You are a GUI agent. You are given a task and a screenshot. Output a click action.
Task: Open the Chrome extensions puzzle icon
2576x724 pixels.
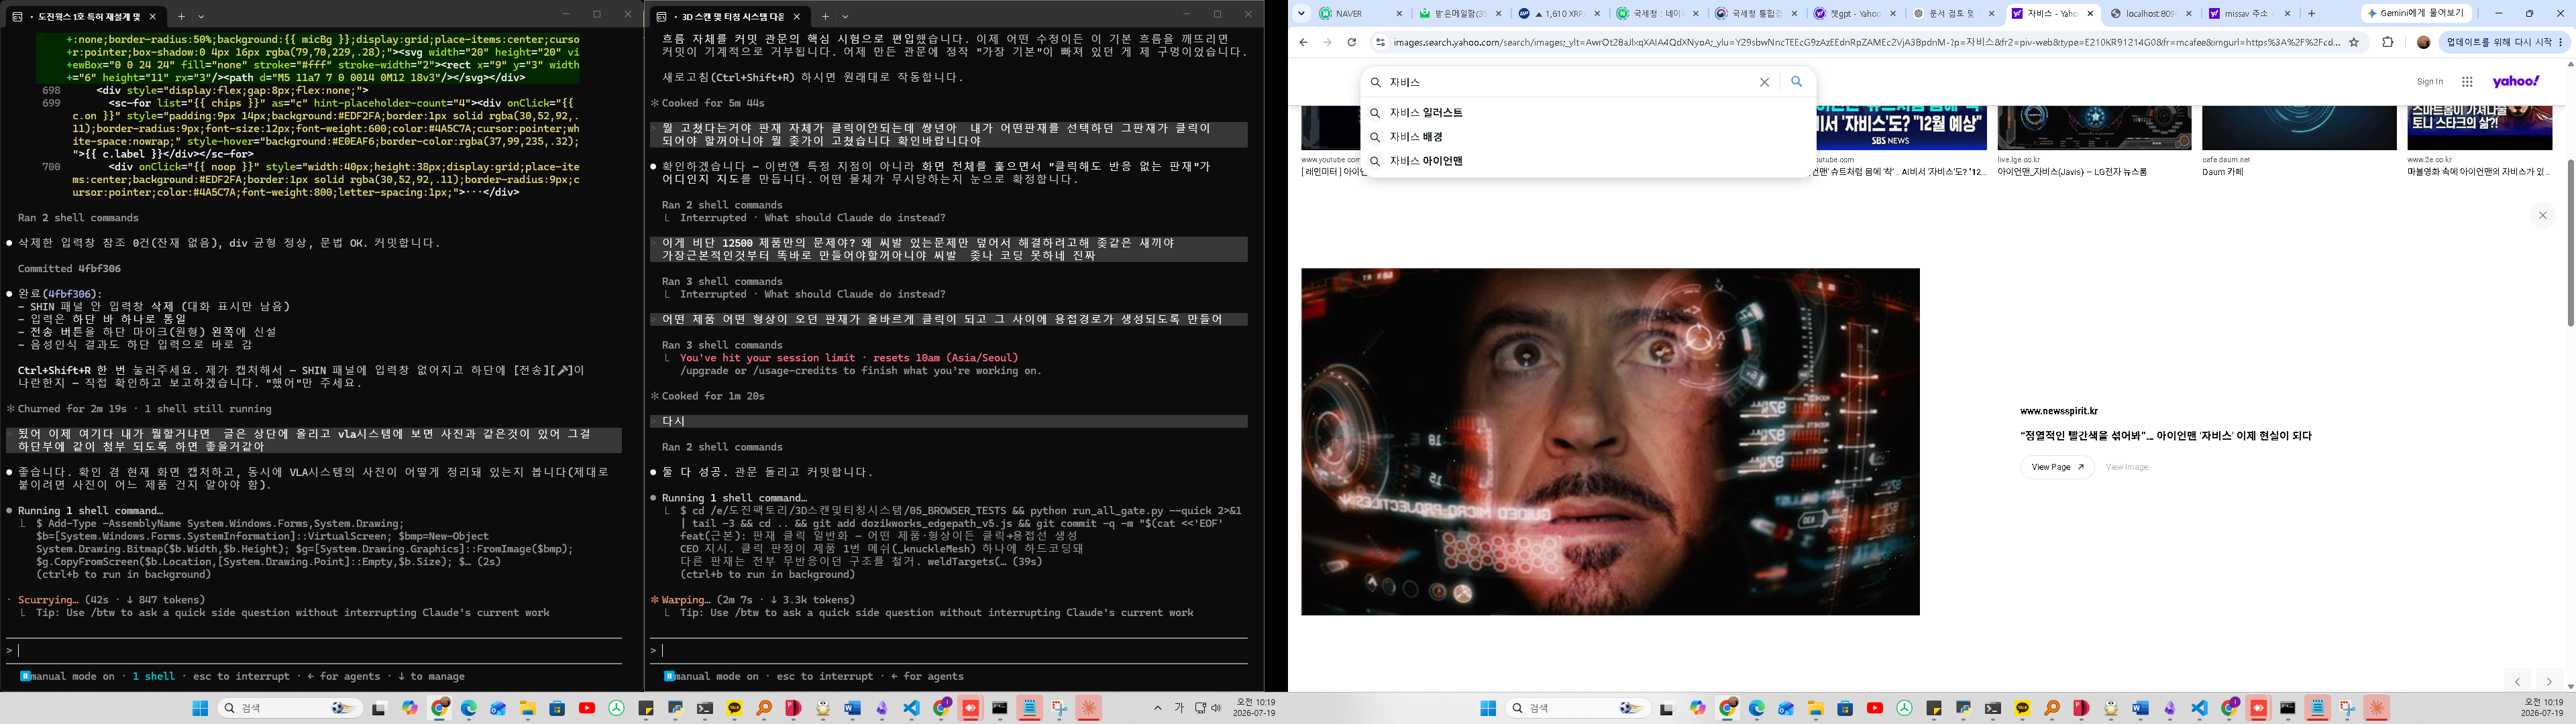point(2388,42)
